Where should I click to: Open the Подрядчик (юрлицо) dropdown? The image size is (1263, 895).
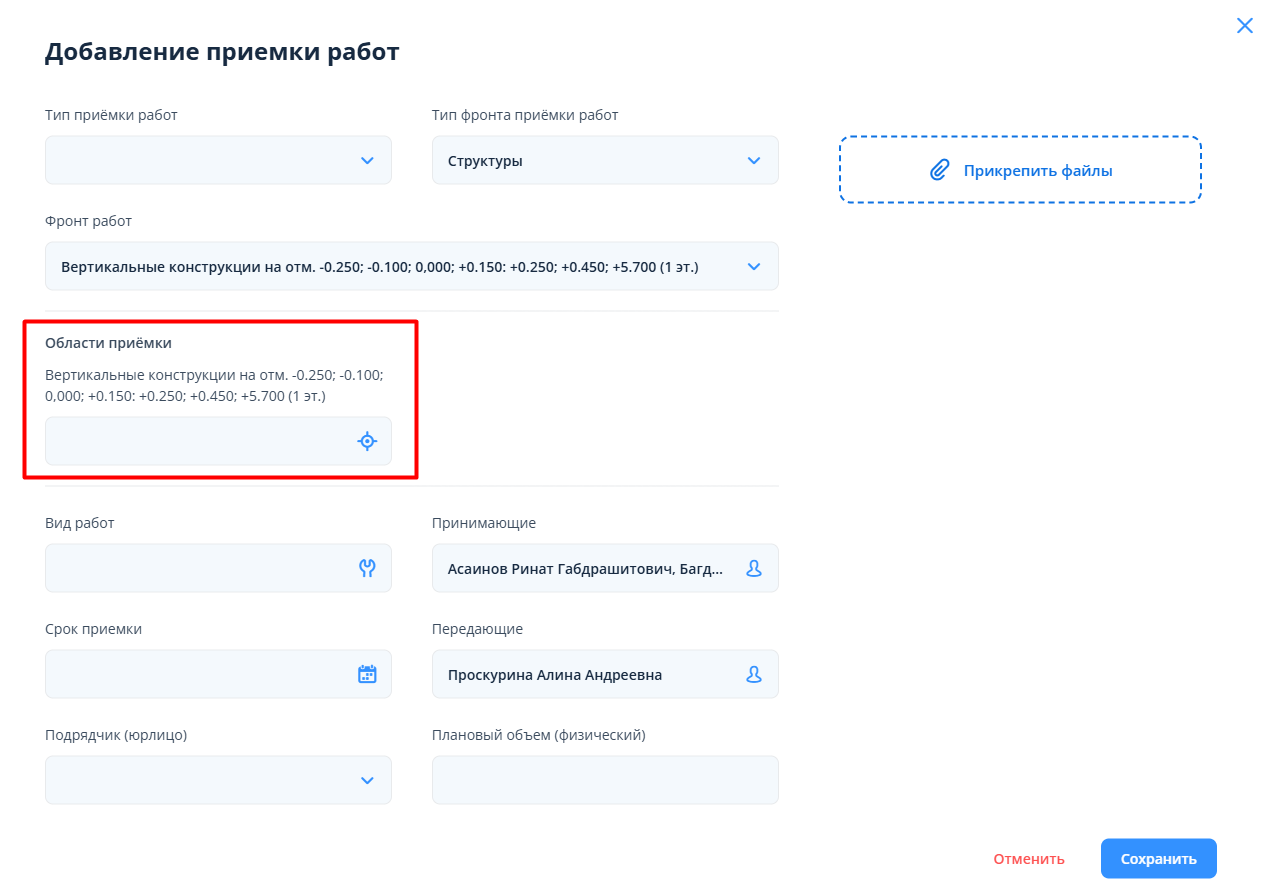pos(218,780)
